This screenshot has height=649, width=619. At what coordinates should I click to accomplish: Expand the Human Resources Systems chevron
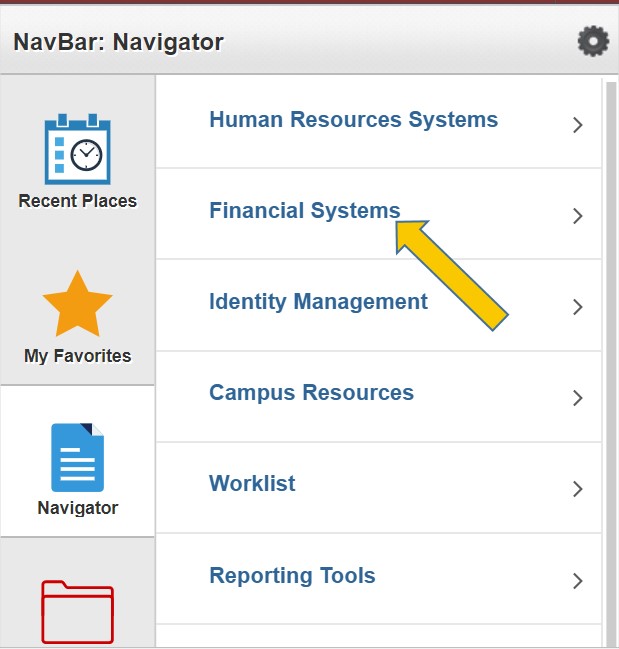[x=578, y=125]
